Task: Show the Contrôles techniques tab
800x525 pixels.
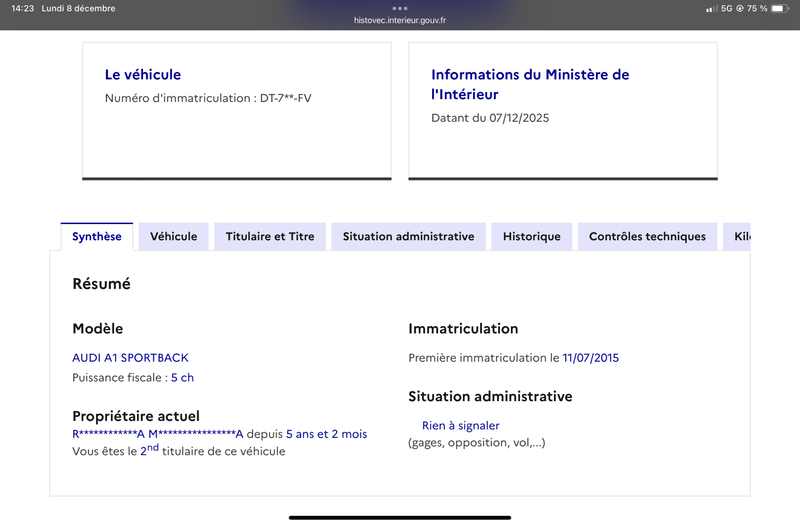Action: (x=647, y=237)
